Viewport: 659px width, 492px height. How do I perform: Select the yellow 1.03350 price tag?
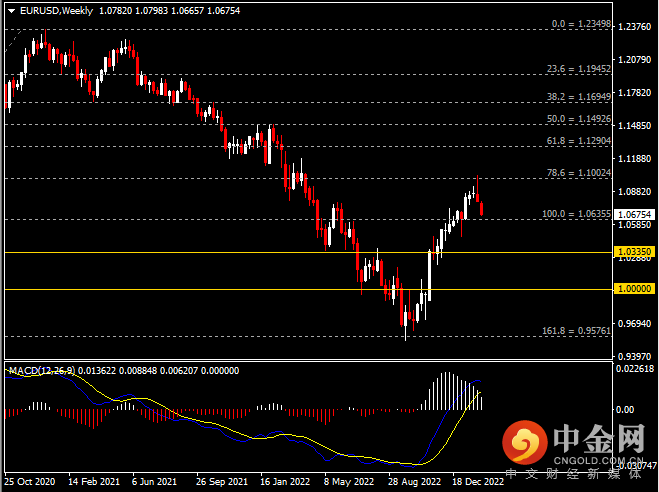tap(637, 252)
